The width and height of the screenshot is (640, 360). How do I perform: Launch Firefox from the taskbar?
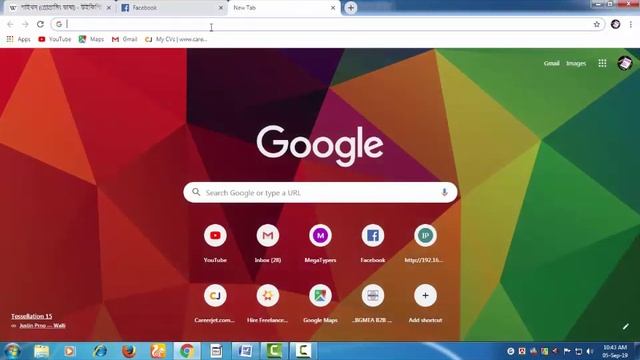(x=129, y=351)
